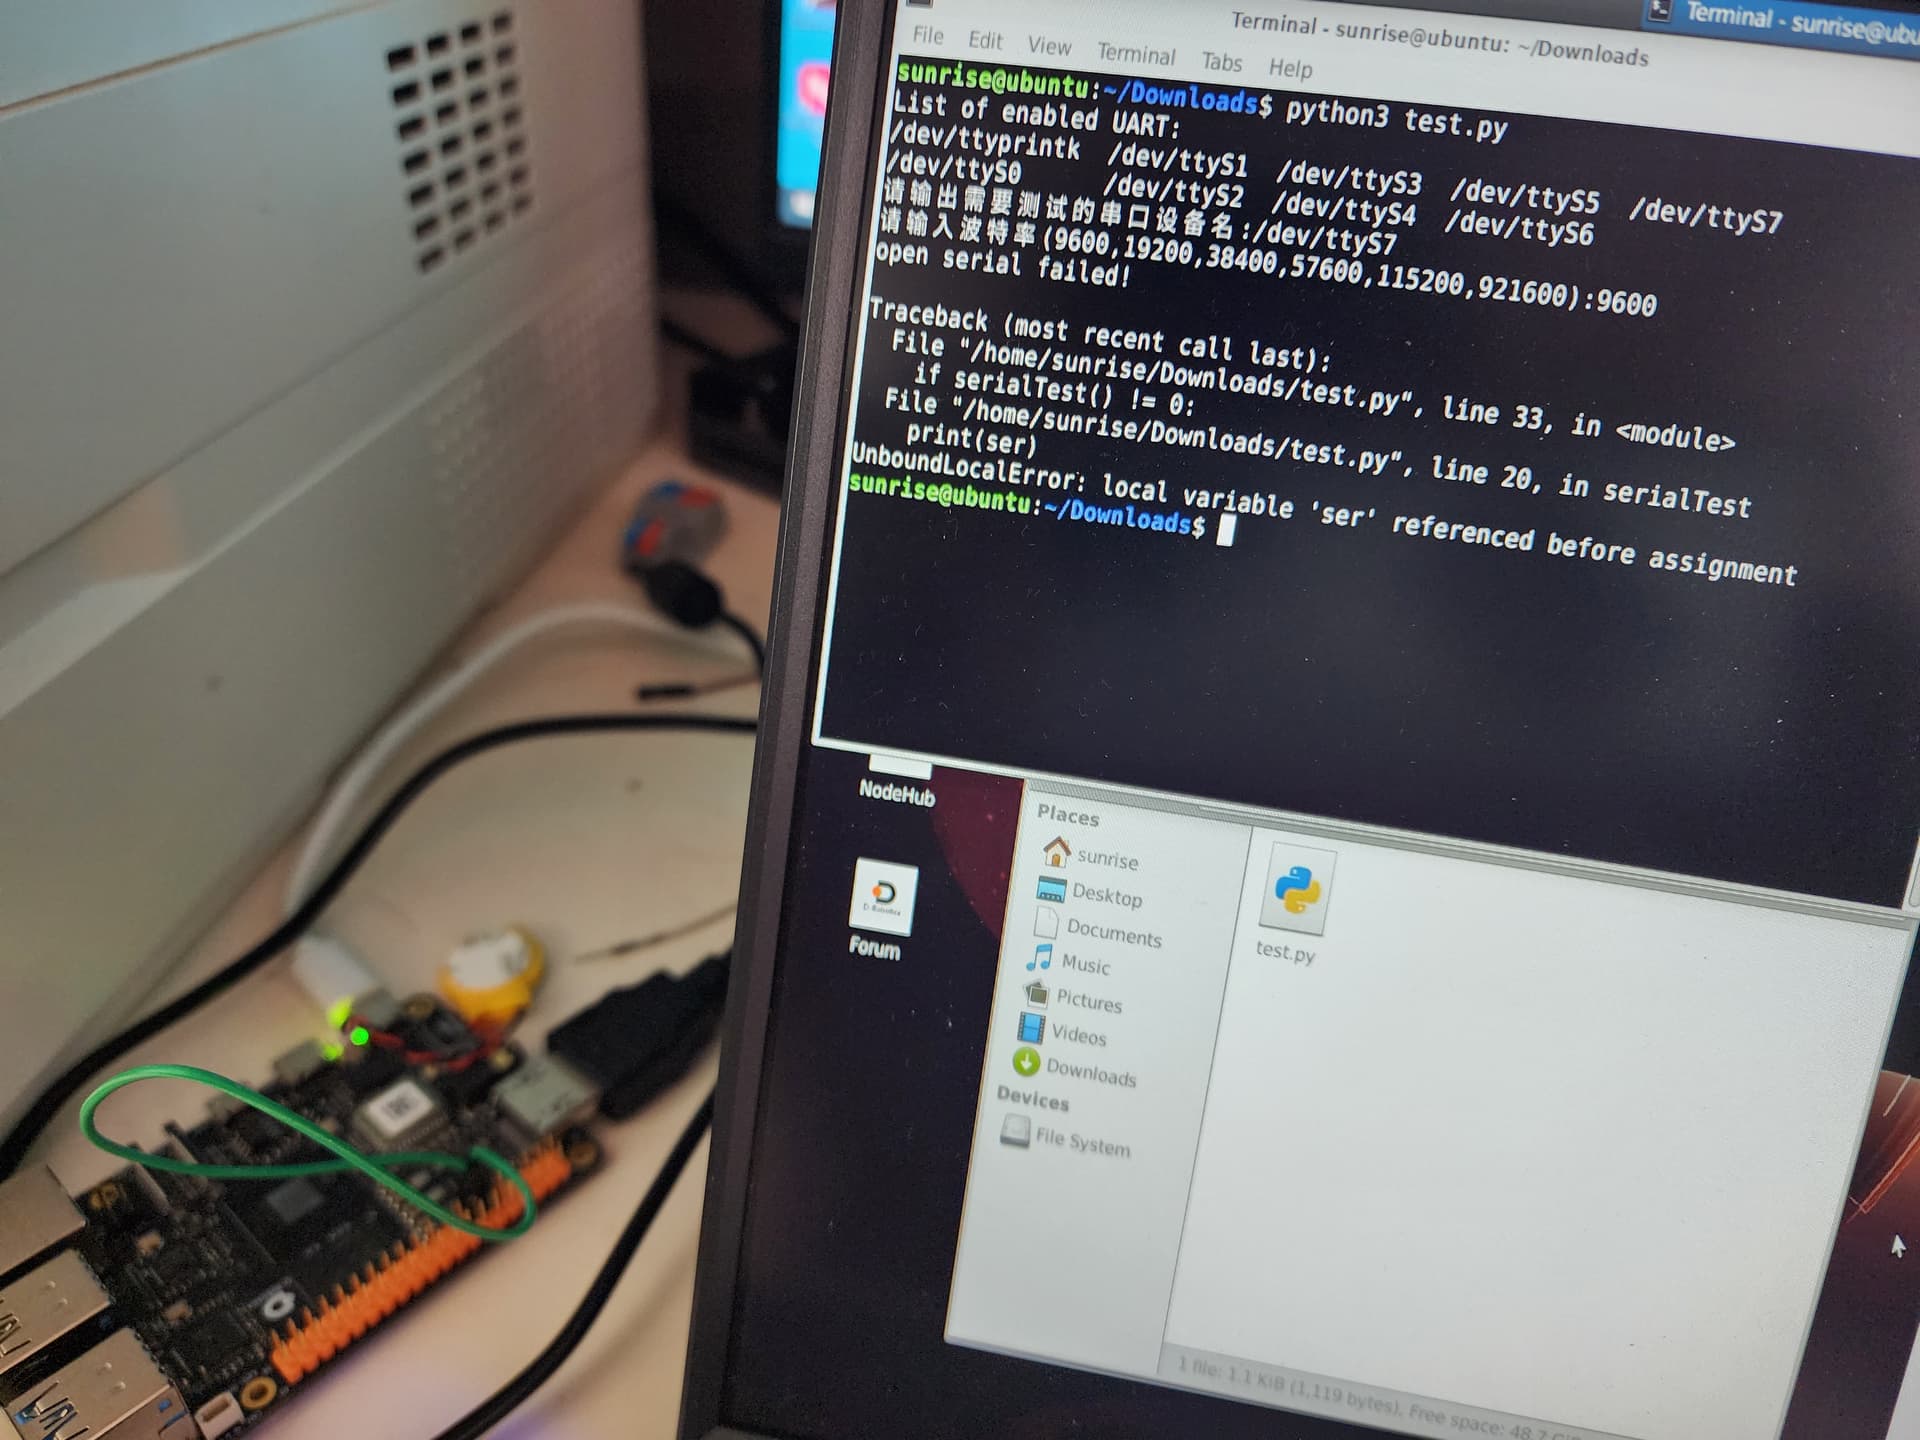This screenshot has width=1920, height=1440.
Task: Open Documents in file manager sidebar
Action: (x=1097, y=929)
